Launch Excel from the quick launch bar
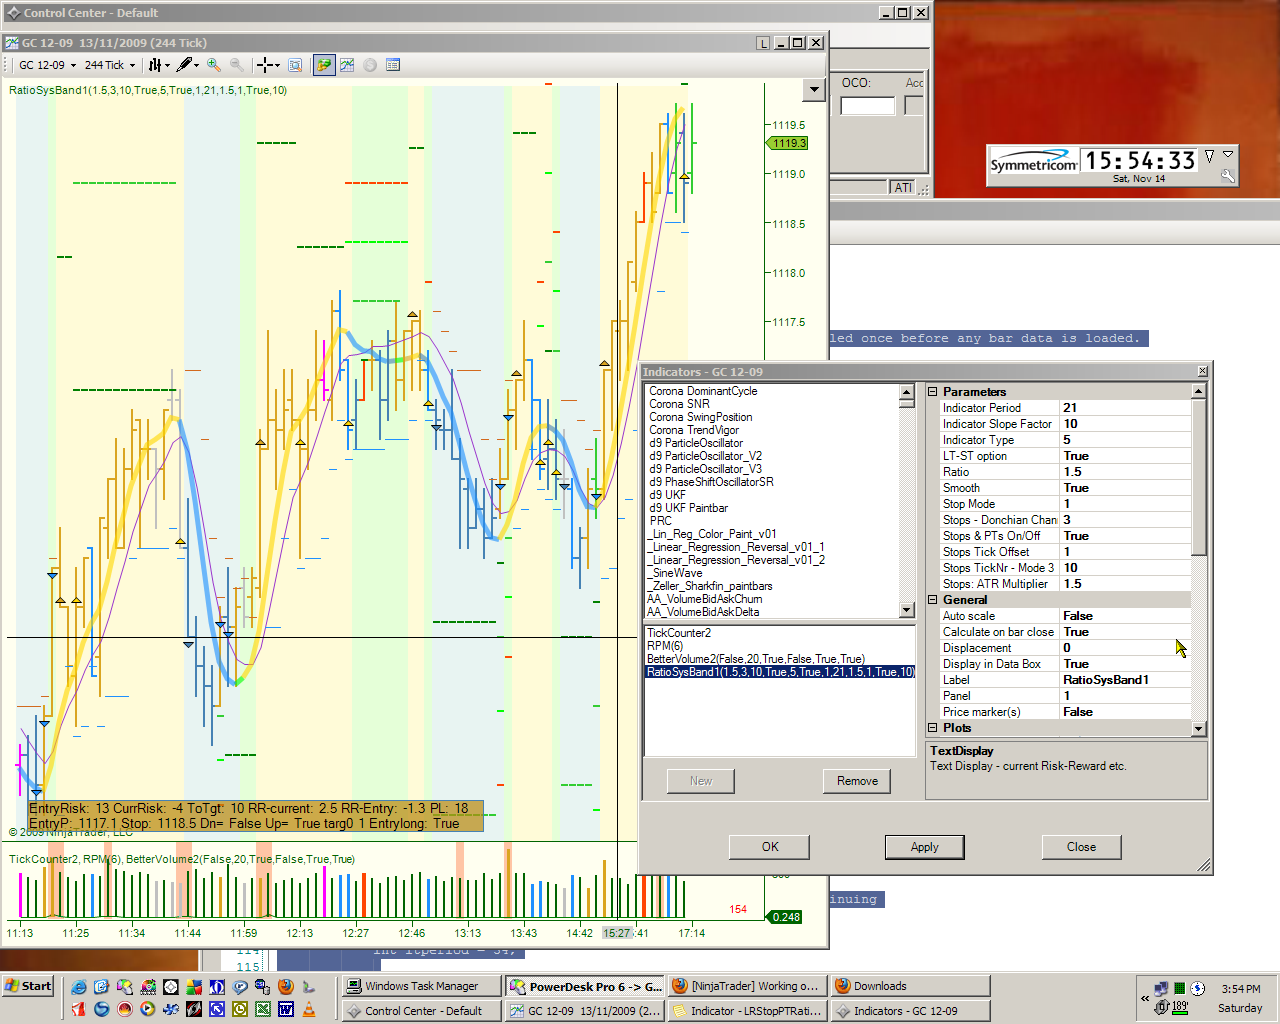 (262, 1009)
